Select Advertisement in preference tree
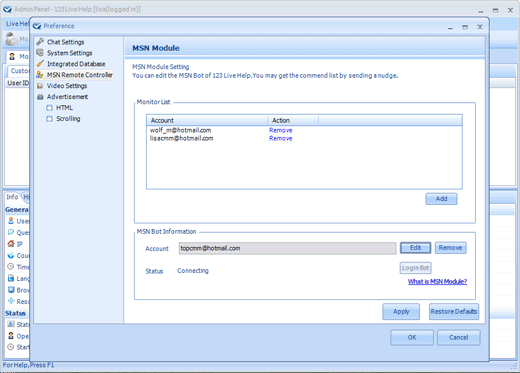The image size is (520, 373). [67, 97]
